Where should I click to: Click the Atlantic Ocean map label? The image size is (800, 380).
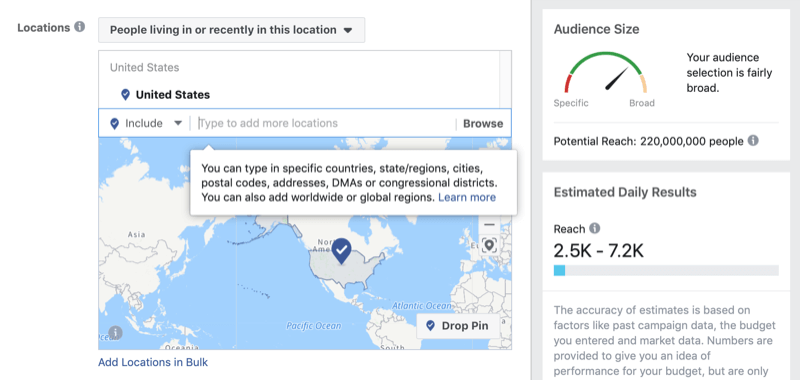coord(421,306)
